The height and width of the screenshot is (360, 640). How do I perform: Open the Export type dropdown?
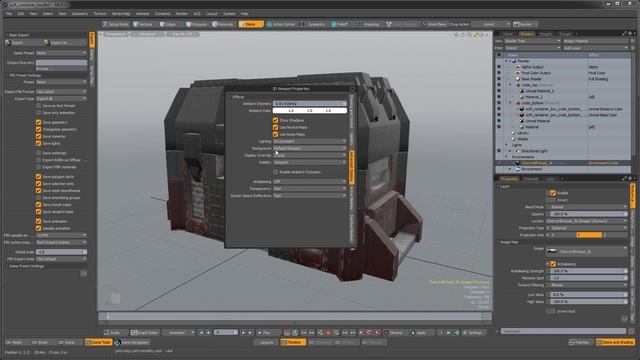point(61,99)
